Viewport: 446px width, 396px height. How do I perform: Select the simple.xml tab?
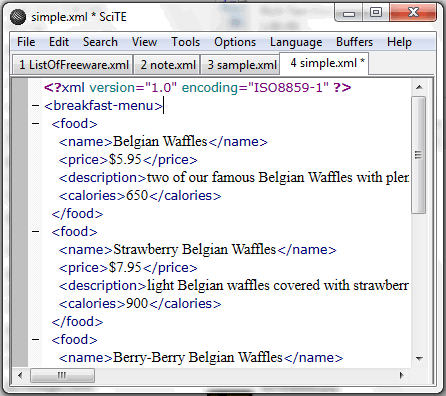click(324, 63)
